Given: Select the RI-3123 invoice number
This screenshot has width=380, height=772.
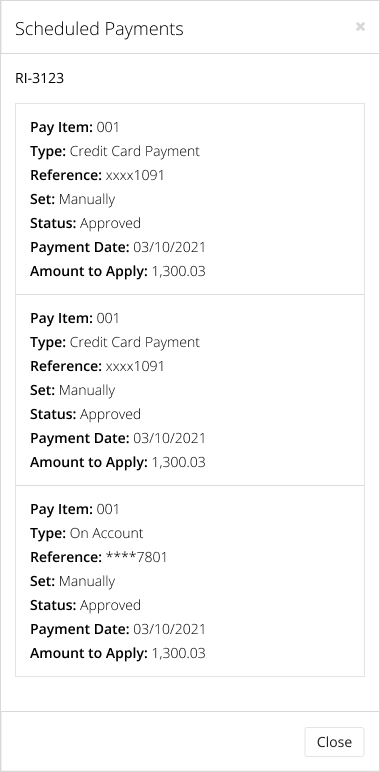Looking at the screenshot, I should tap(39, 78).
